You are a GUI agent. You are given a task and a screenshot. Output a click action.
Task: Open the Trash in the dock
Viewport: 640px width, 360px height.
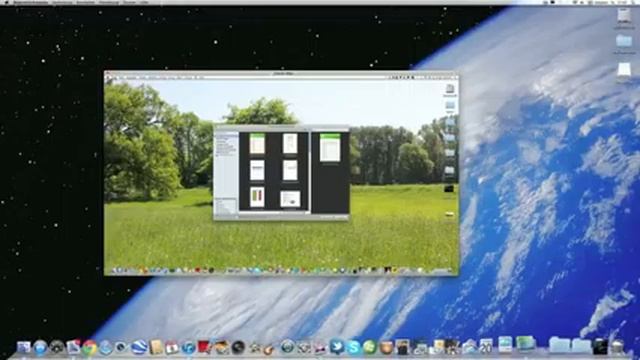click(x=617, y=347)
